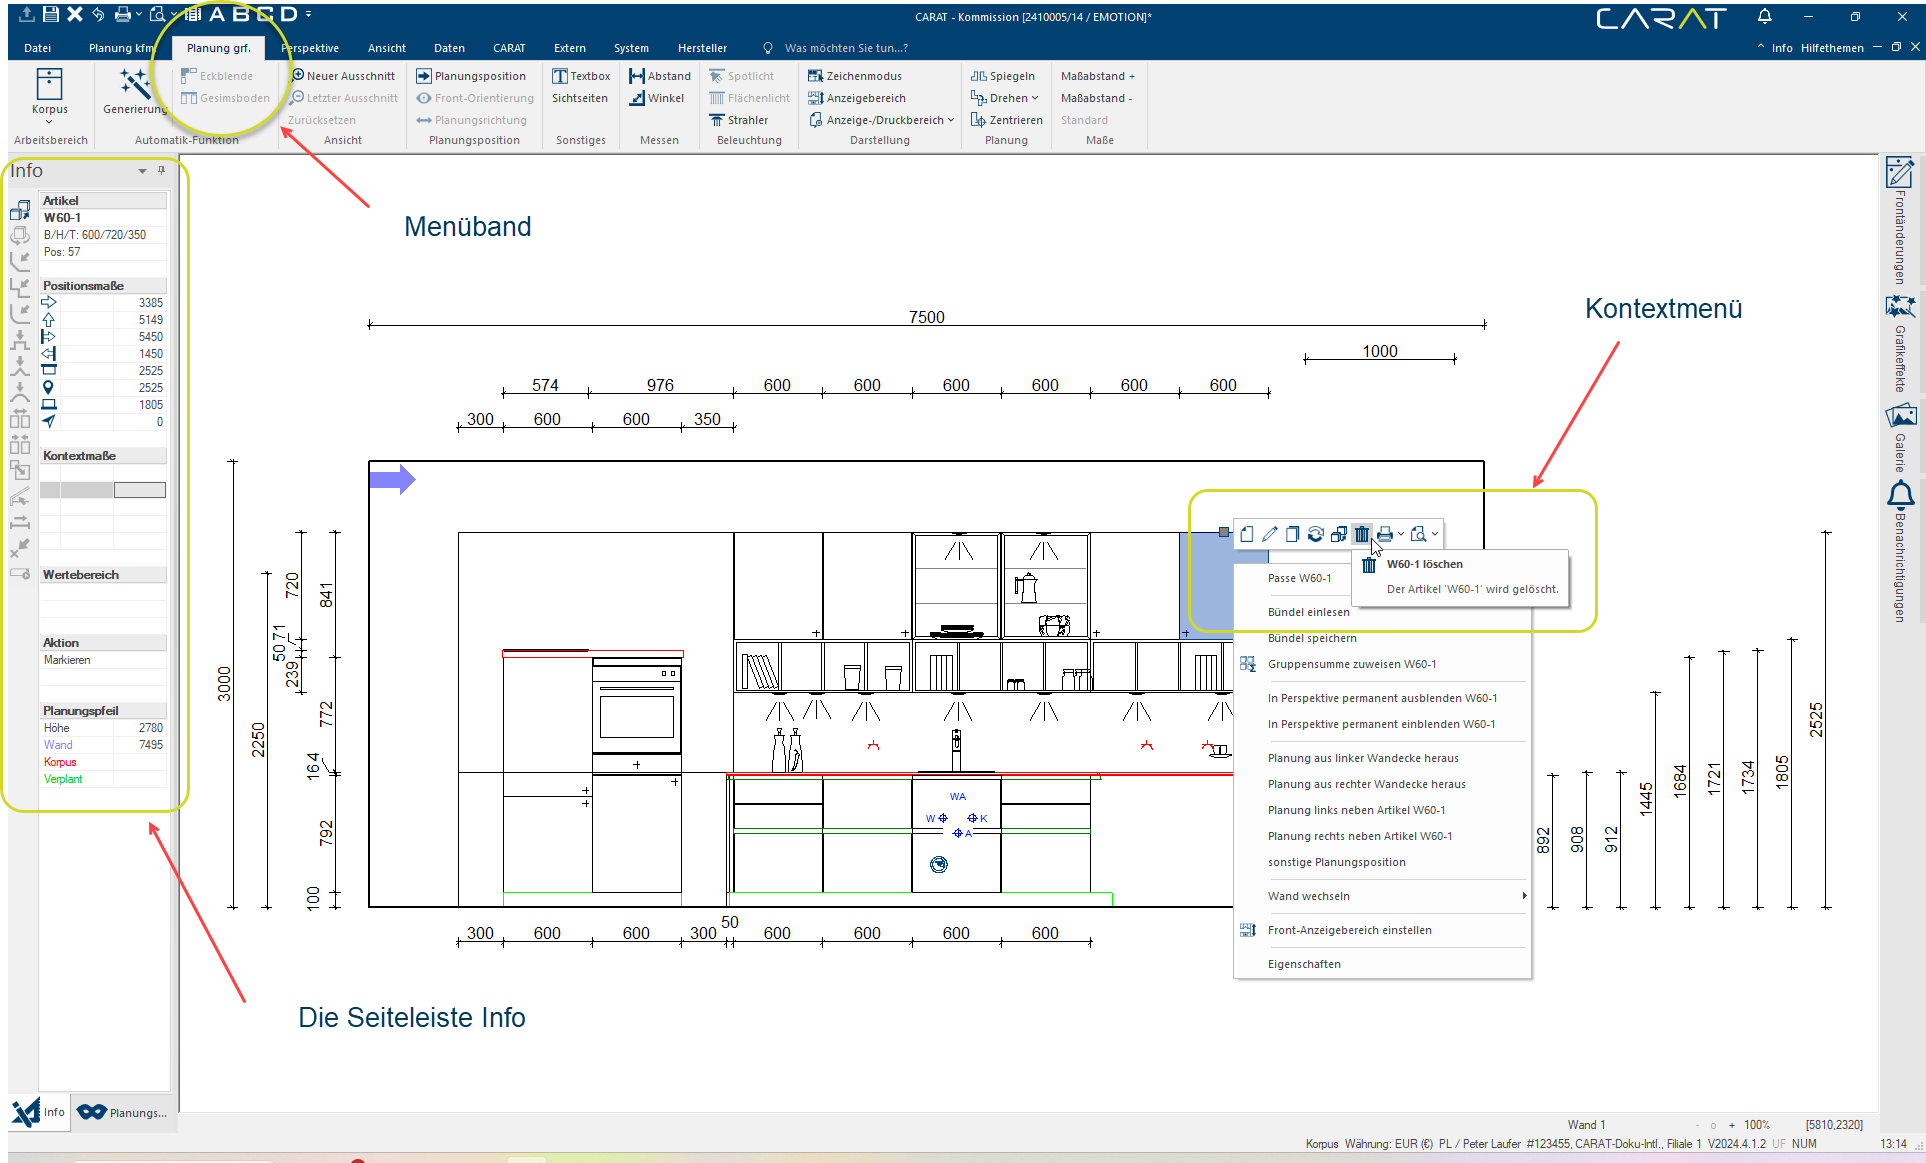Choose Eigenschaften from the context menu

point(1304,964)
